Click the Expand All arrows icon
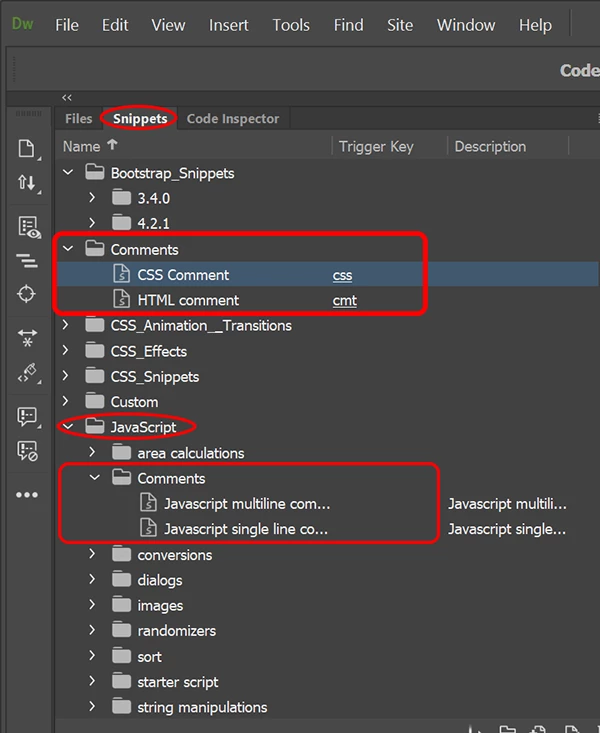 (x=27, y=338)
